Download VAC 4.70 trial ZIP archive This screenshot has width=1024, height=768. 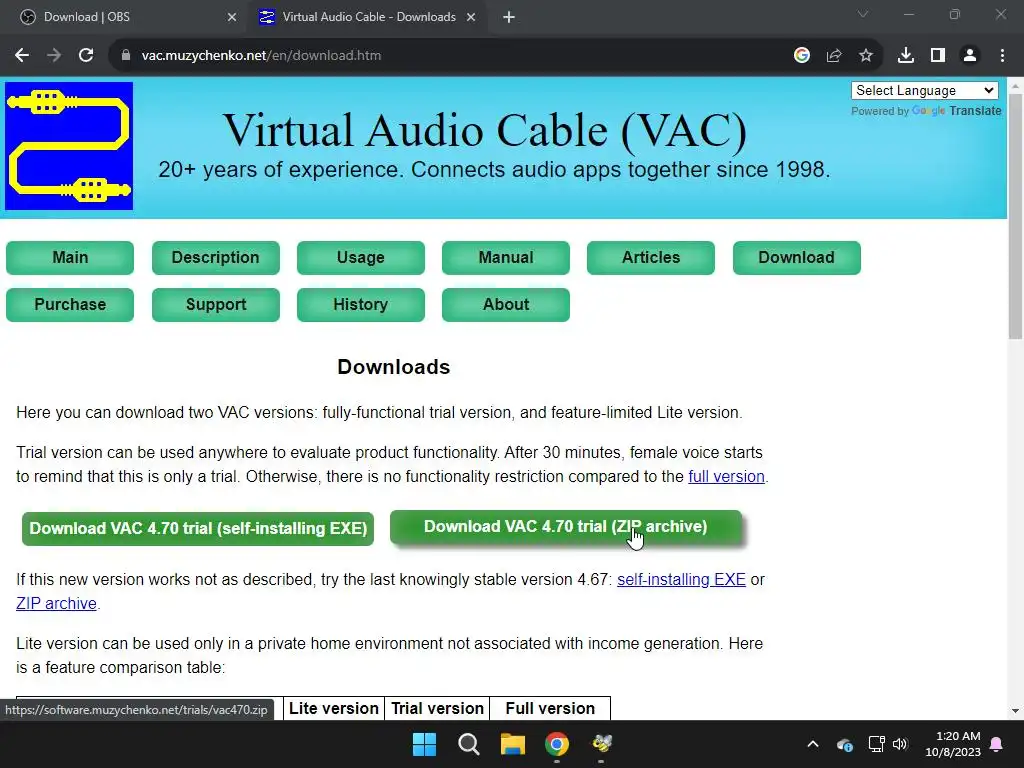point(566,526)
